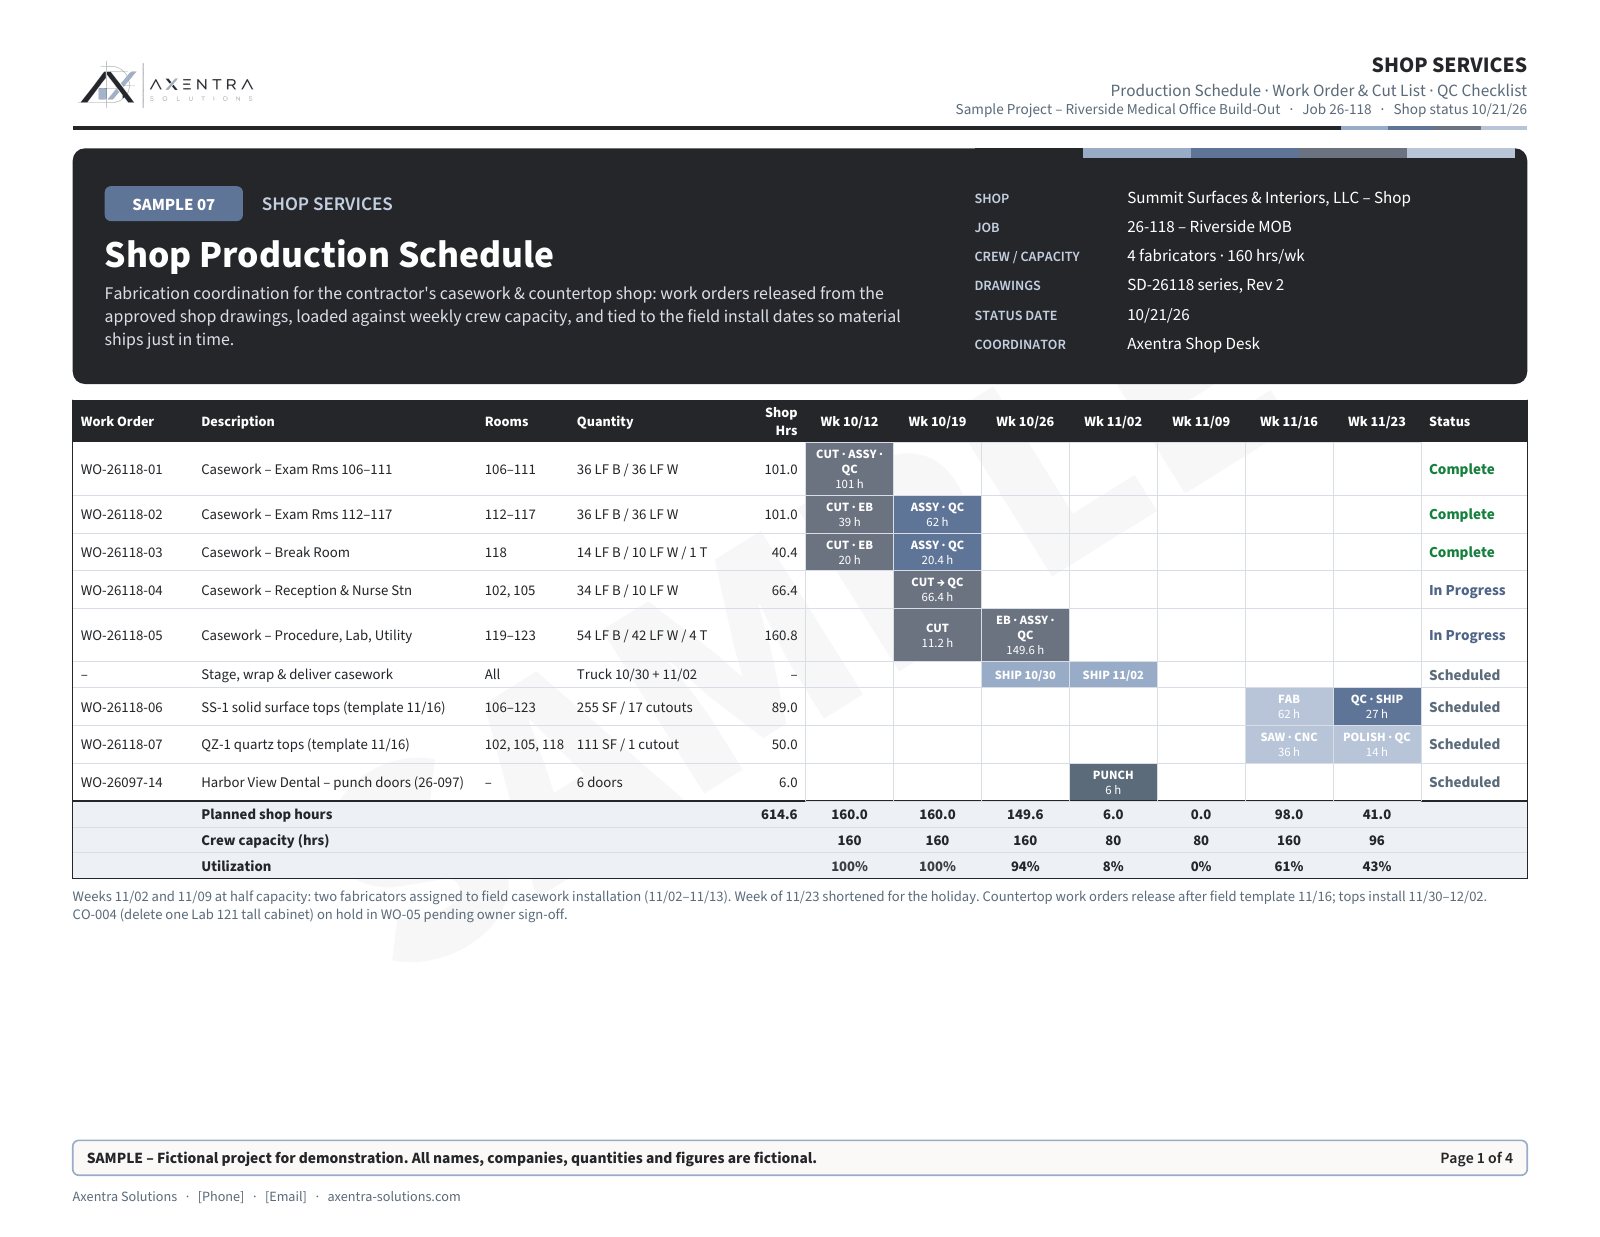Select the Summit Surfaces & Interiors shop name
The width and height of the screenshot is (1600, 1237).
click(1268, 198)
